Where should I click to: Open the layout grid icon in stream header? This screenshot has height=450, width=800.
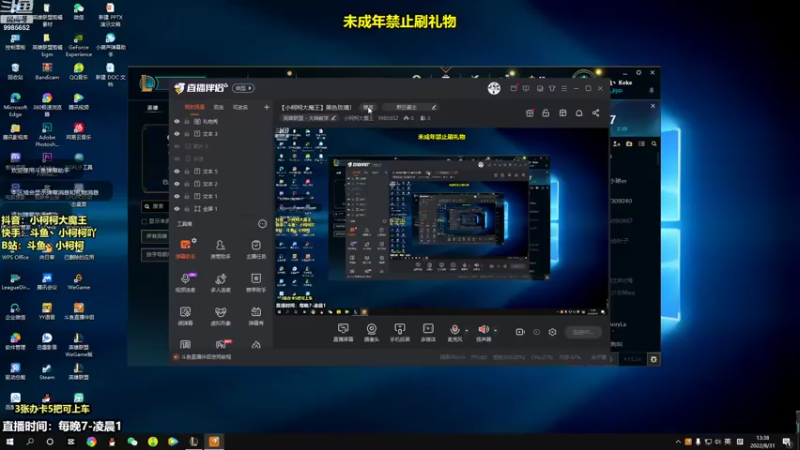pyautogui.click(x=563, y=113)
